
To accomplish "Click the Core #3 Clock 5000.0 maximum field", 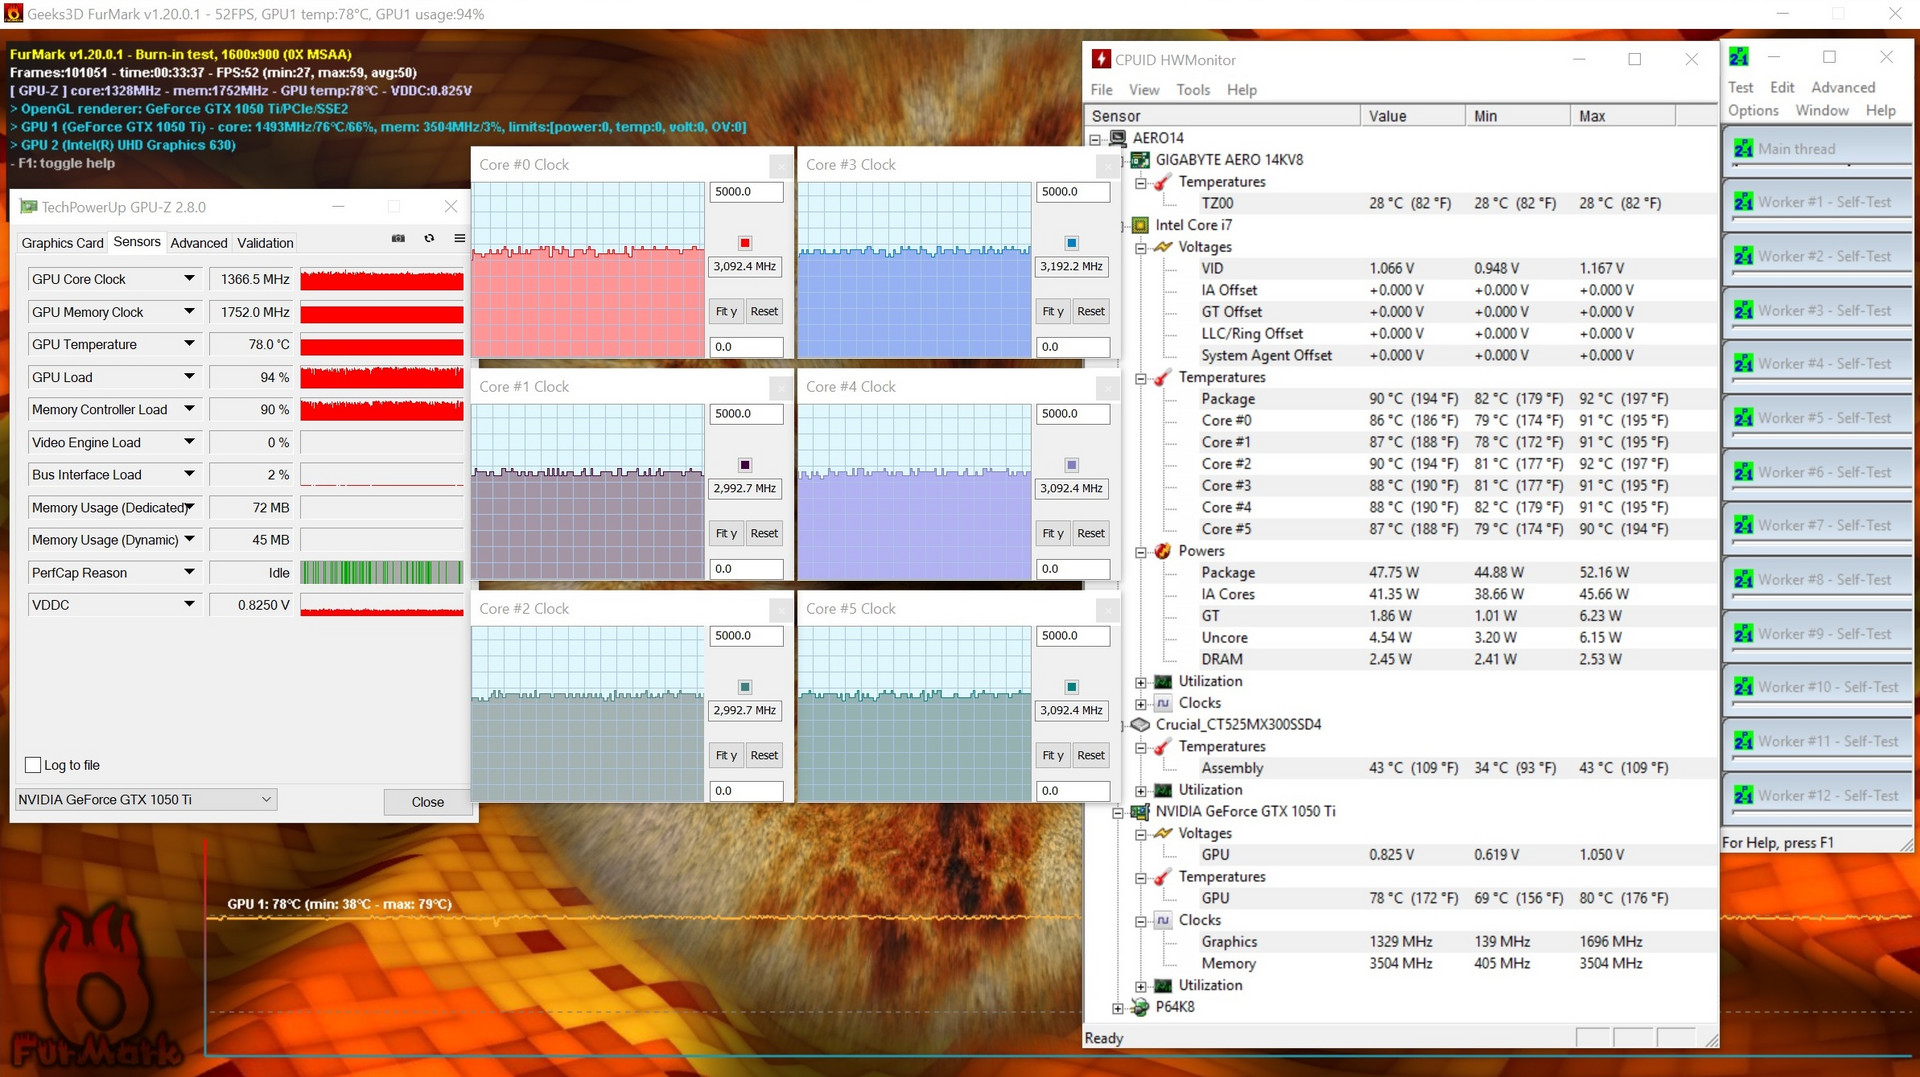I will [1073, 192].
